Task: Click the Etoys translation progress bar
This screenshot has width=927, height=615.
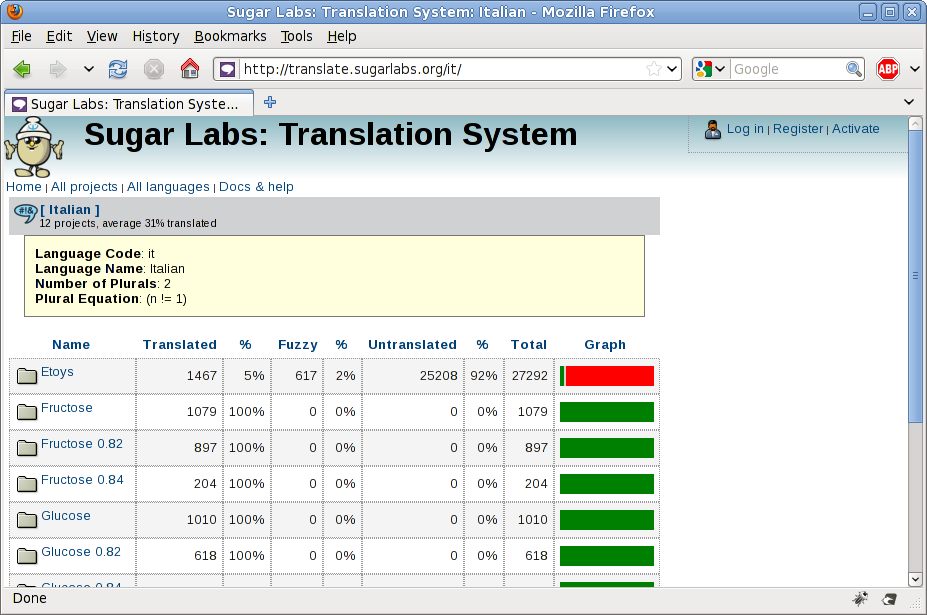Action: point(606,376)
